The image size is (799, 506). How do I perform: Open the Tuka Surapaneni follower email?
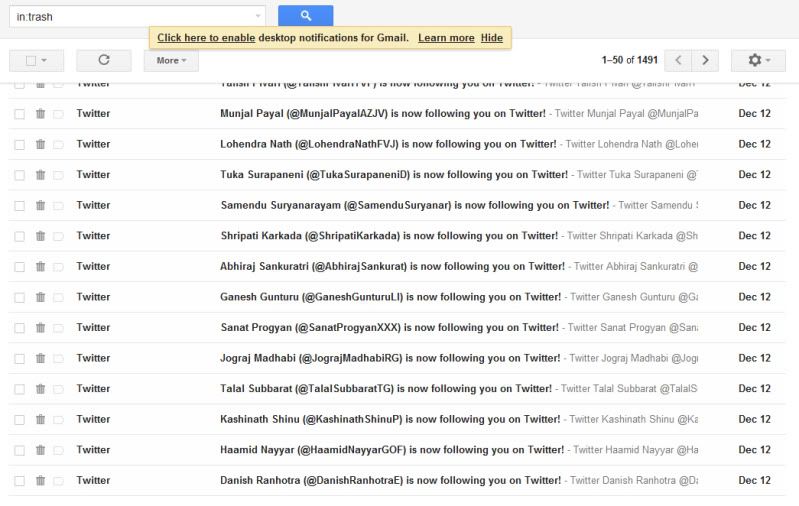click(x=394, y=175)
